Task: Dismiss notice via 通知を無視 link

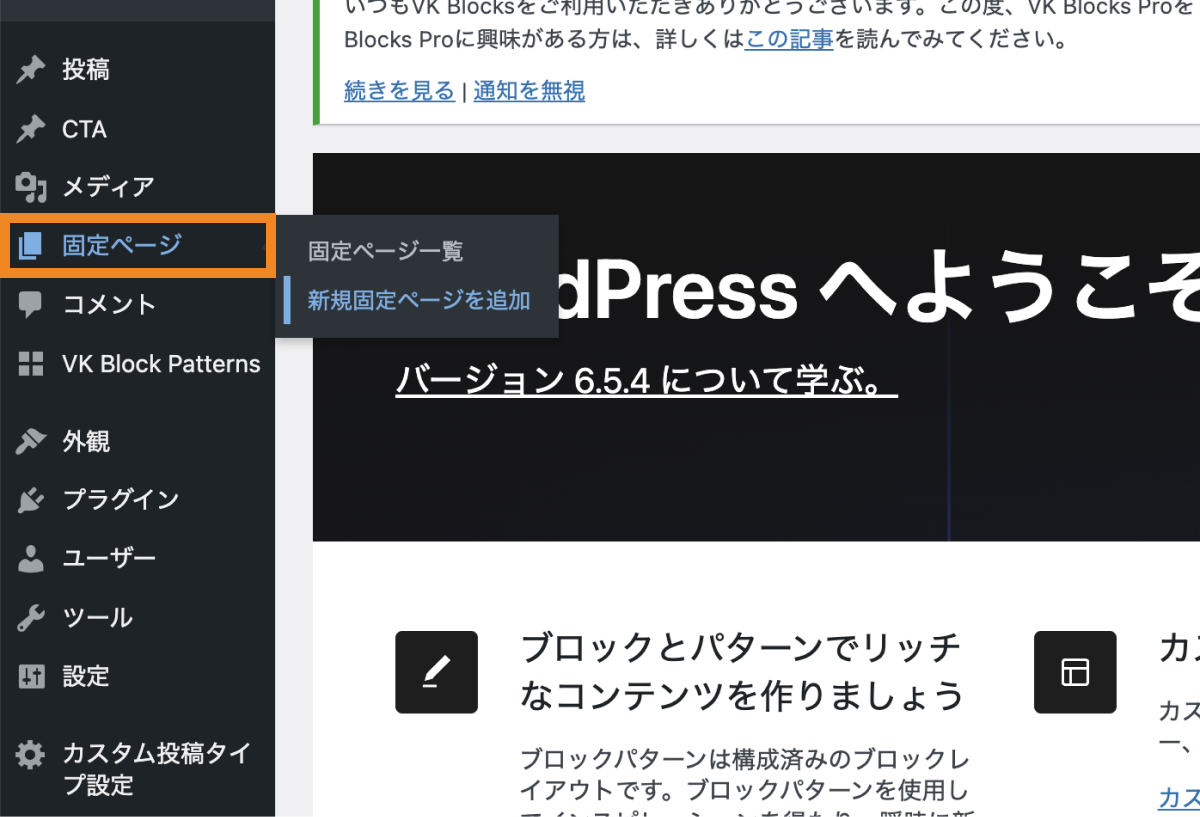Action: click(x=529, y=90)
